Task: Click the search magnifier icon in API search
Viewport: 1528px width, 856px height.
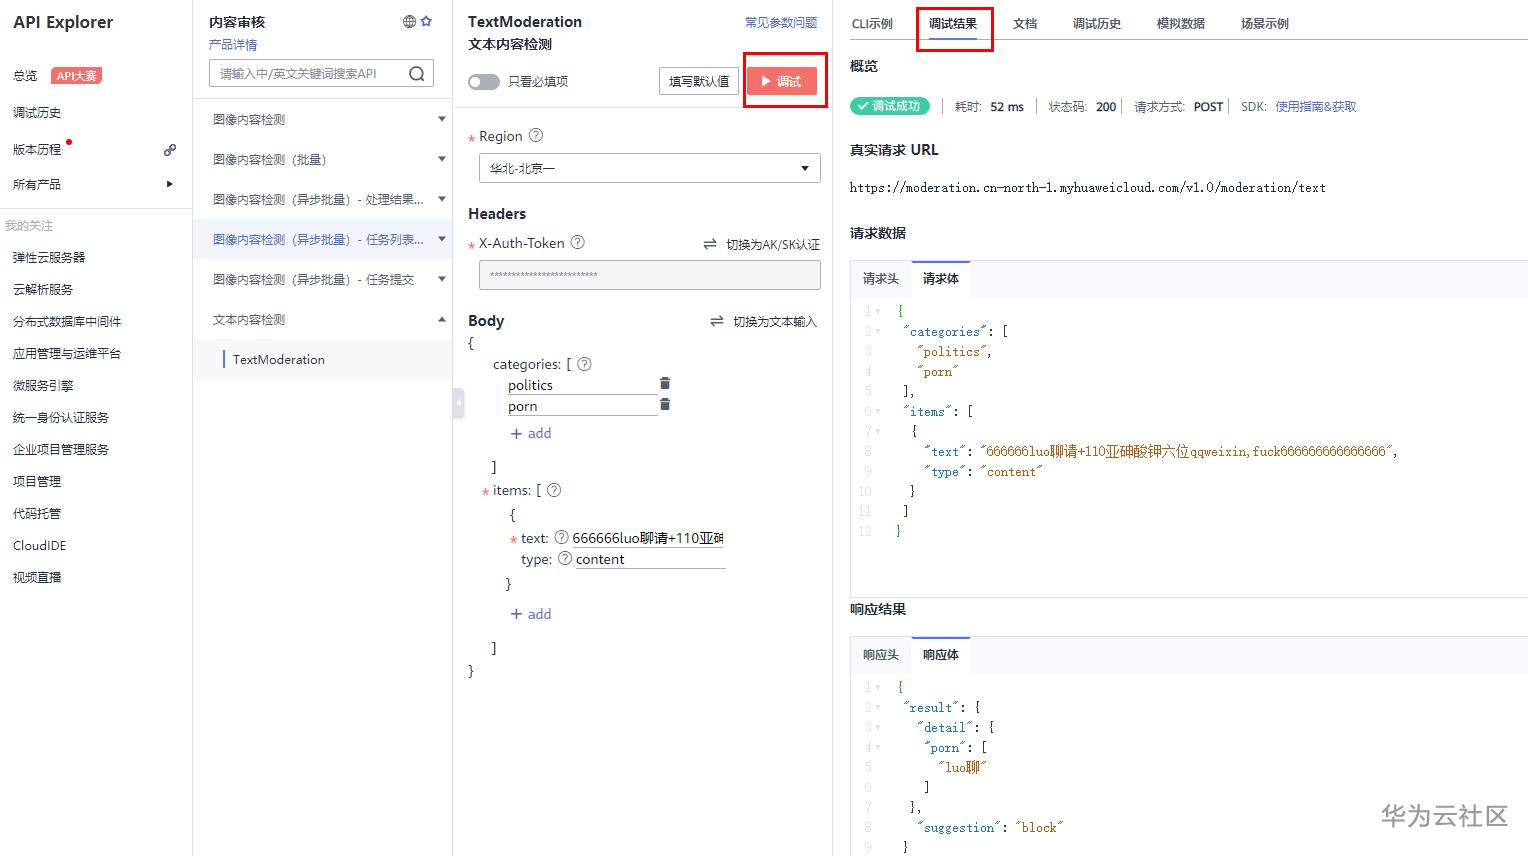Action: coord(417,73)
